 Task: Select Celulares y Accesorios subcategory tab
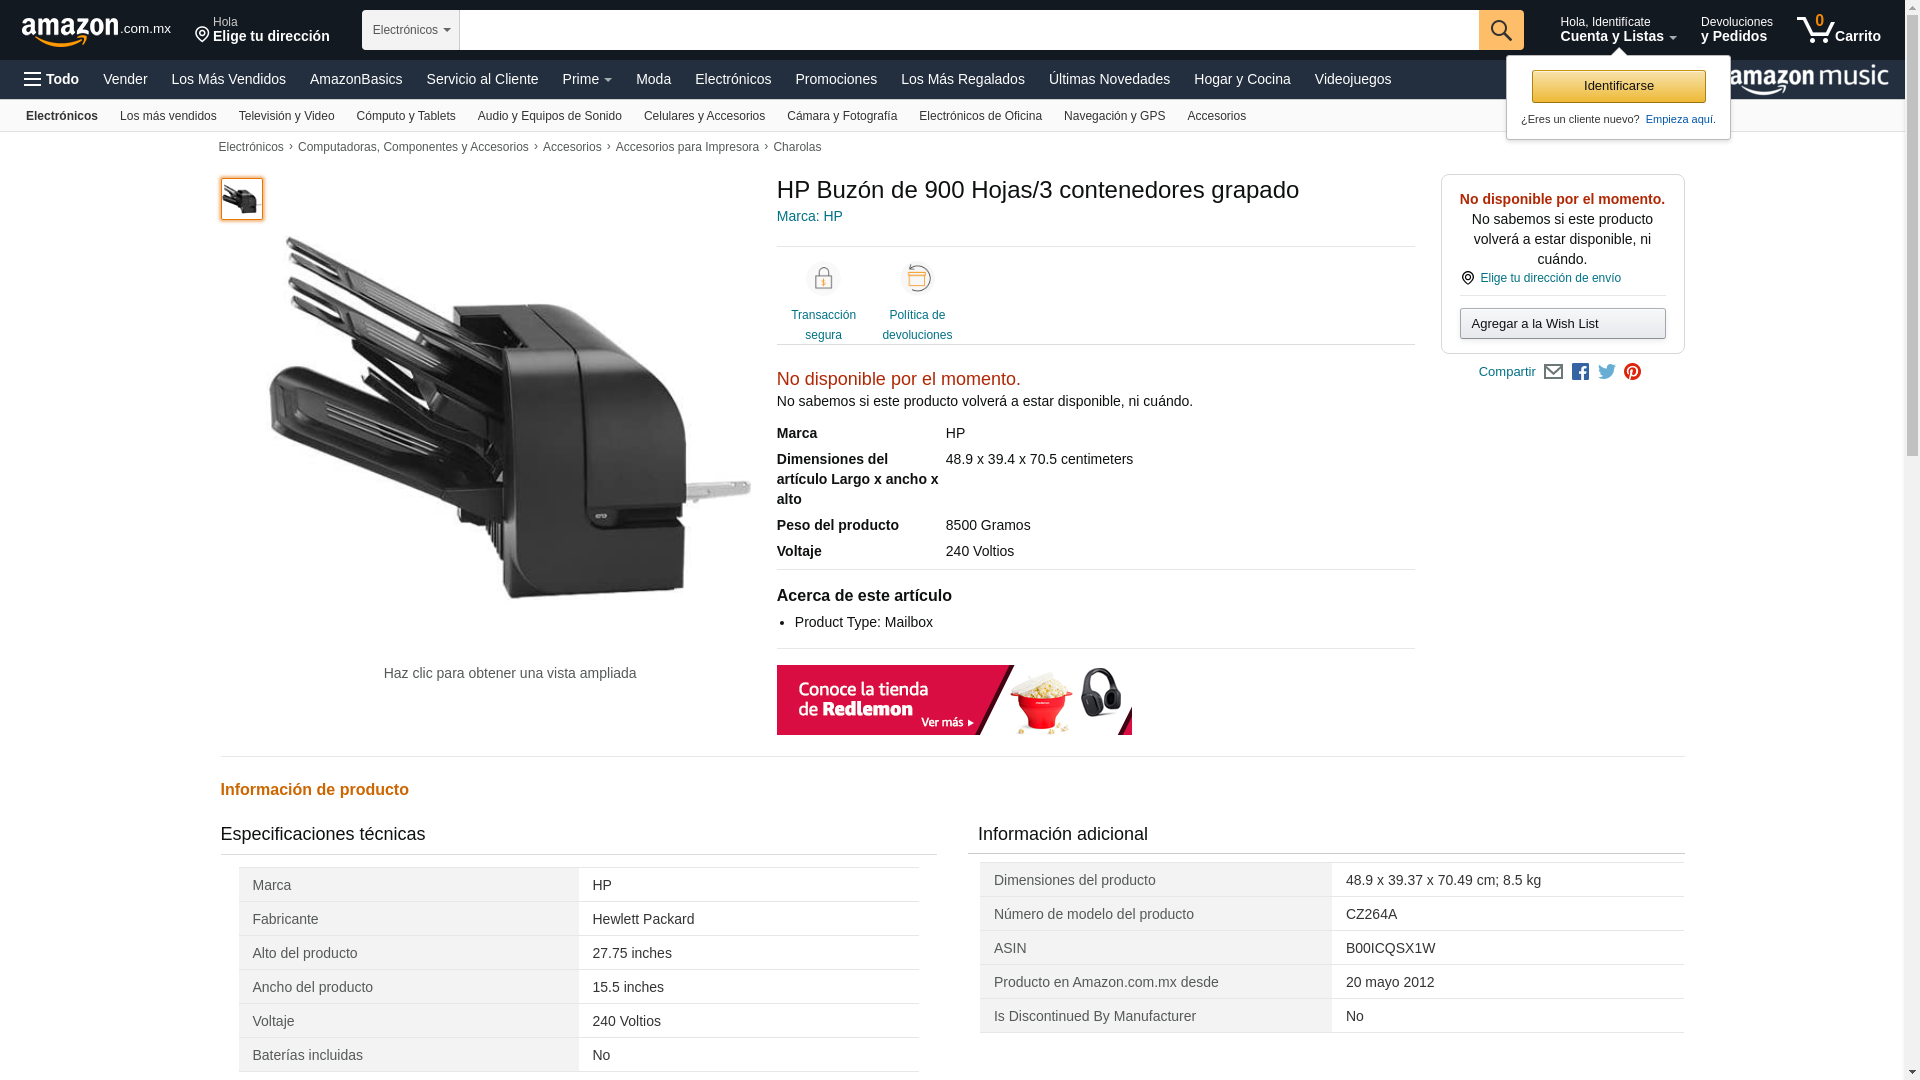(704, 116)
